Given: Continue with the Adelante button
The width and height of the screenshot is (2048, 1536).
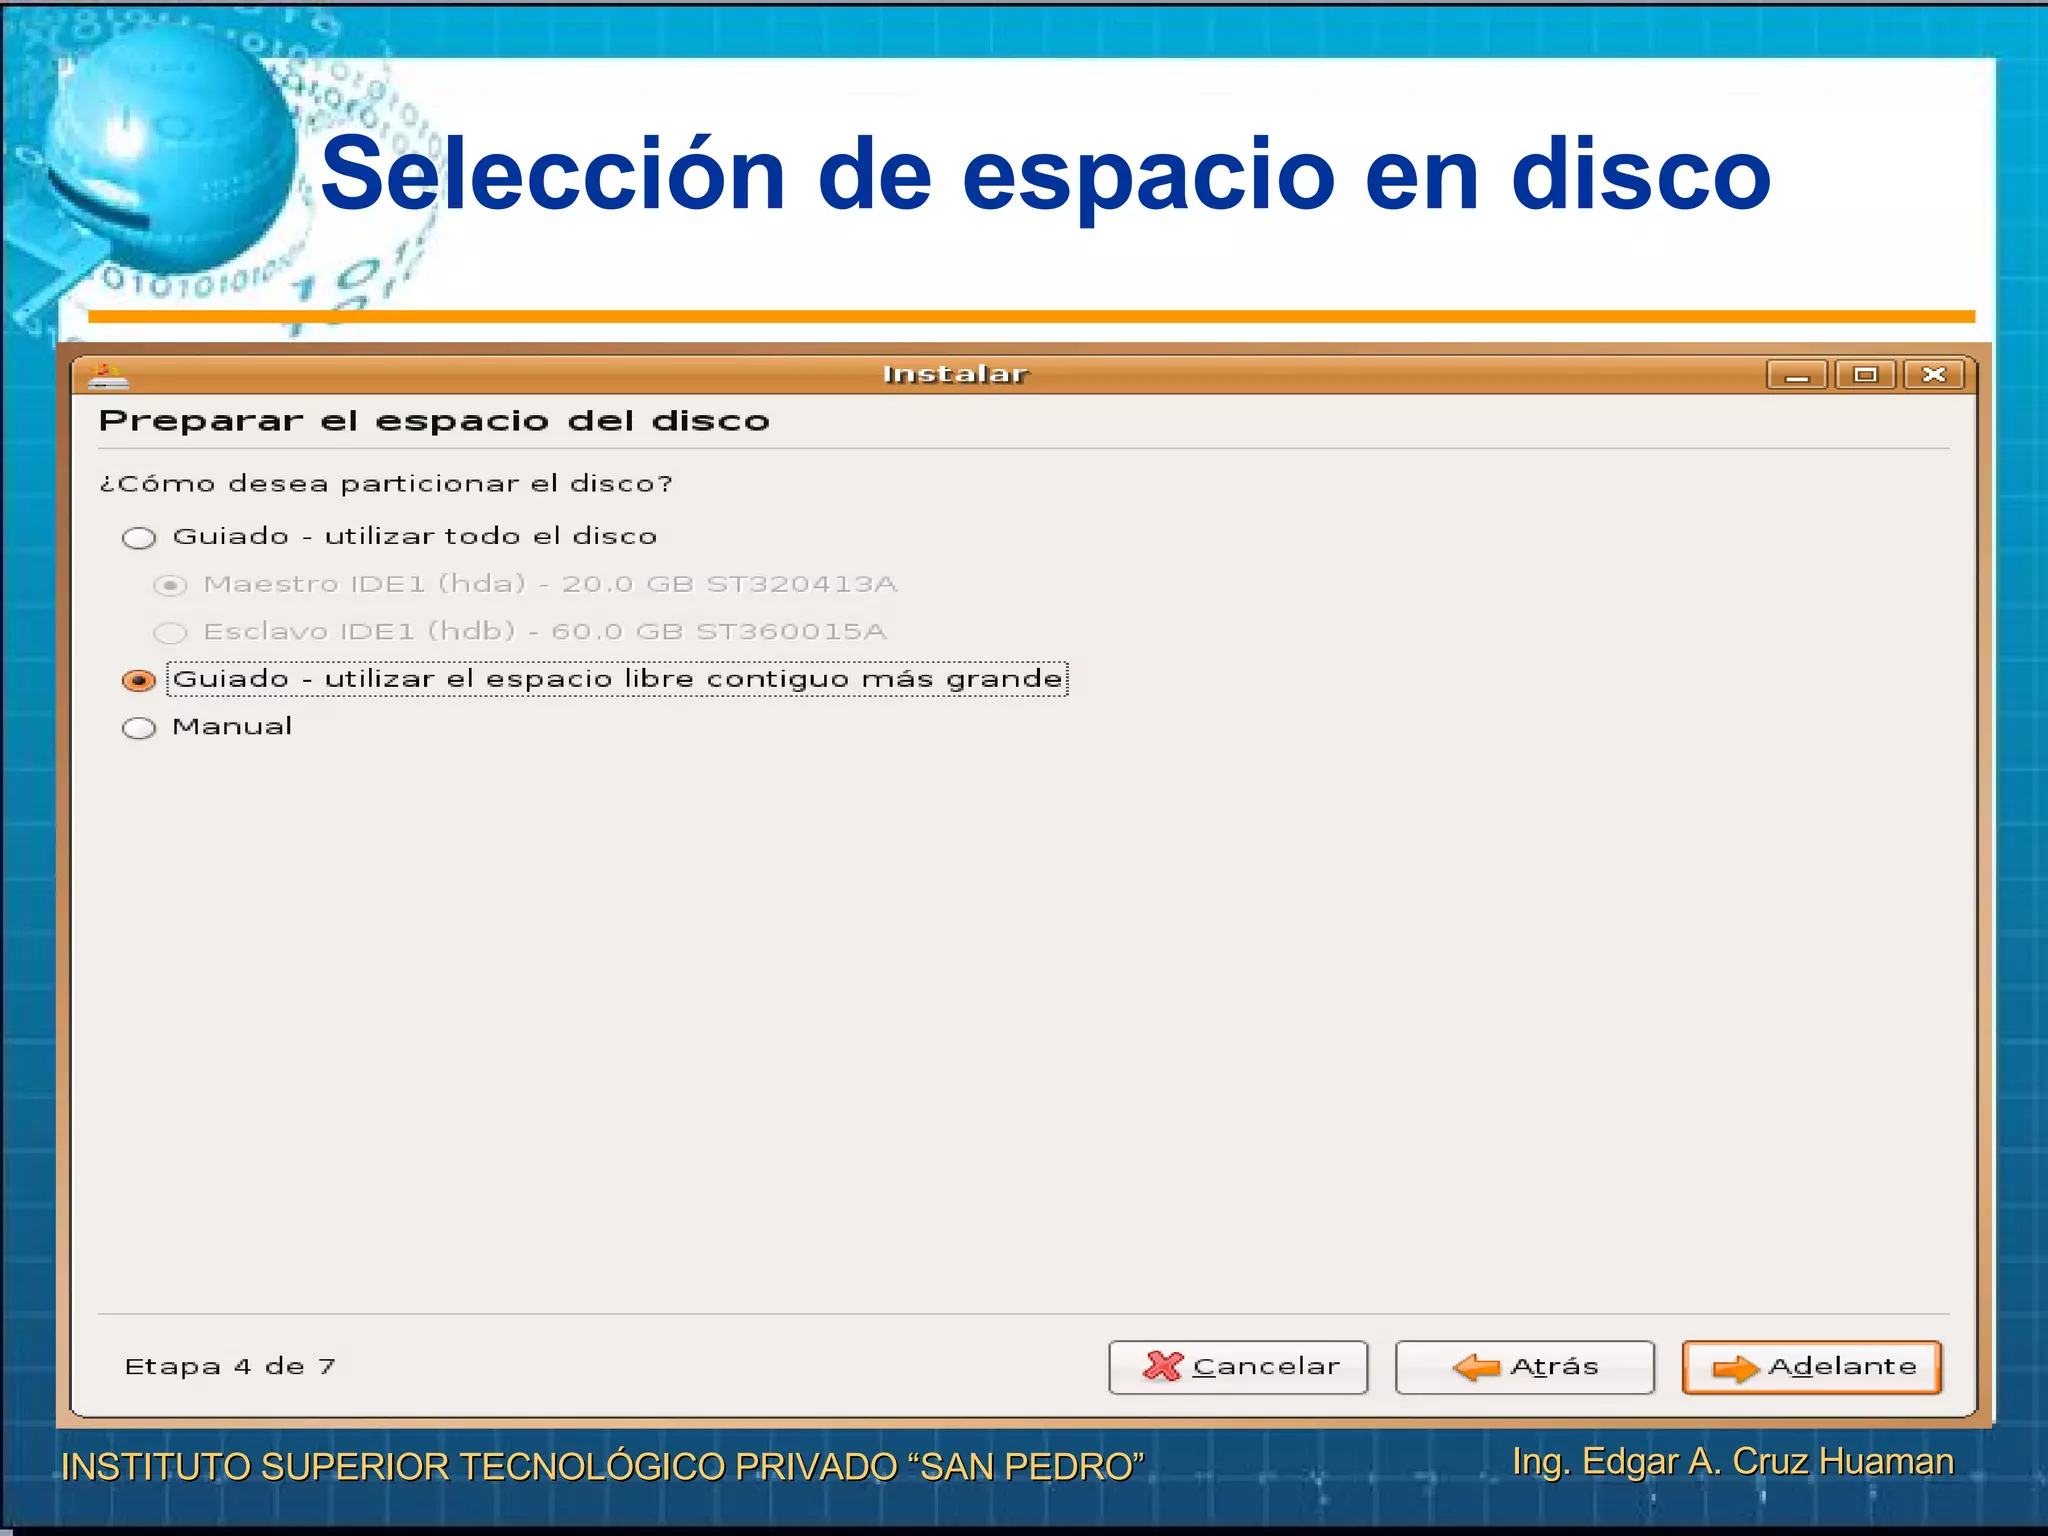Looking at the screenshot, I should pos(1812,1367).
